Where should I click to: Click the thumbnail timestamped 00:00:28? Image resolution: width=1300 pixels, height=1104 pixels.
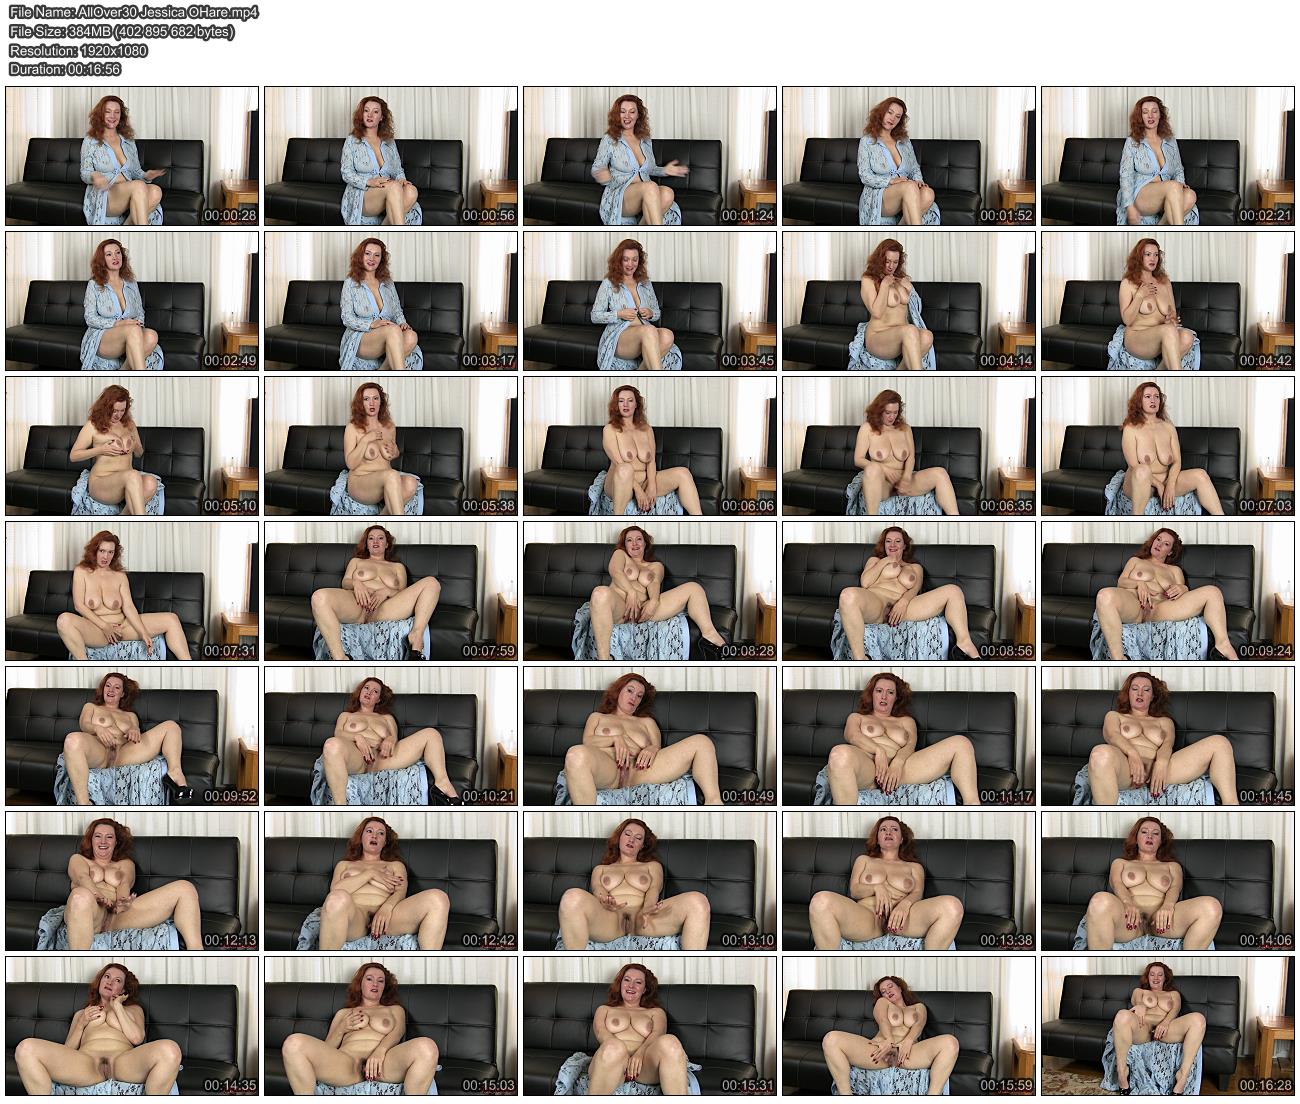pos(132,157)
